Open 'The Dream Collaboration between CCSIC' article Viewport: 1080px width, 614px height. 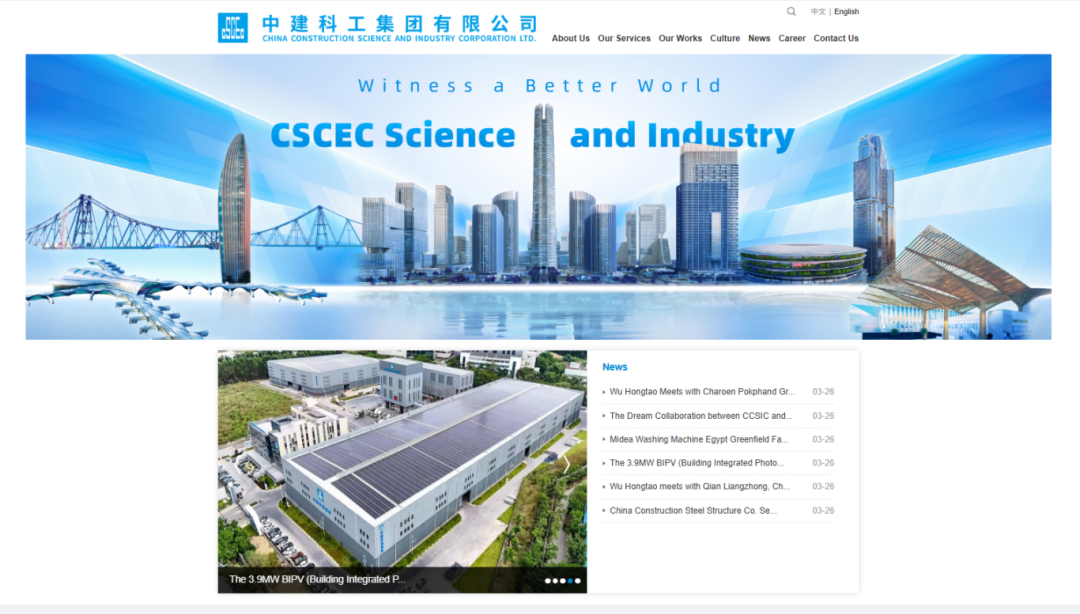[x=700, y=416]
